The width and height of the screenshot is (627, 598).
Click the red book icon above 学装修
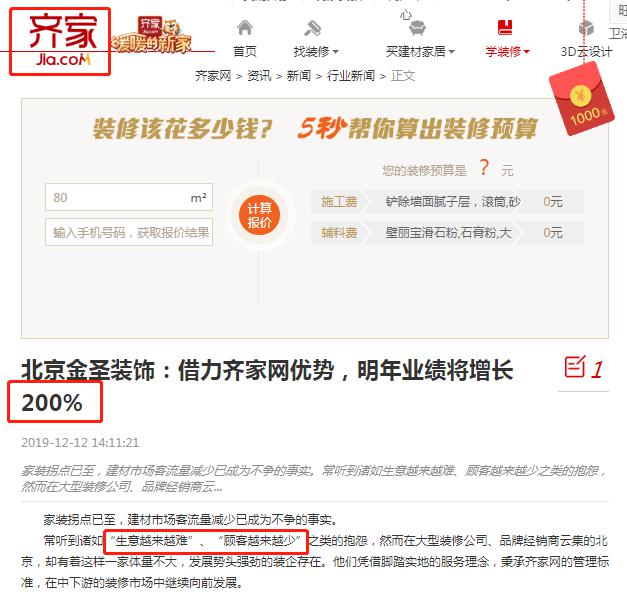[505, 28]
